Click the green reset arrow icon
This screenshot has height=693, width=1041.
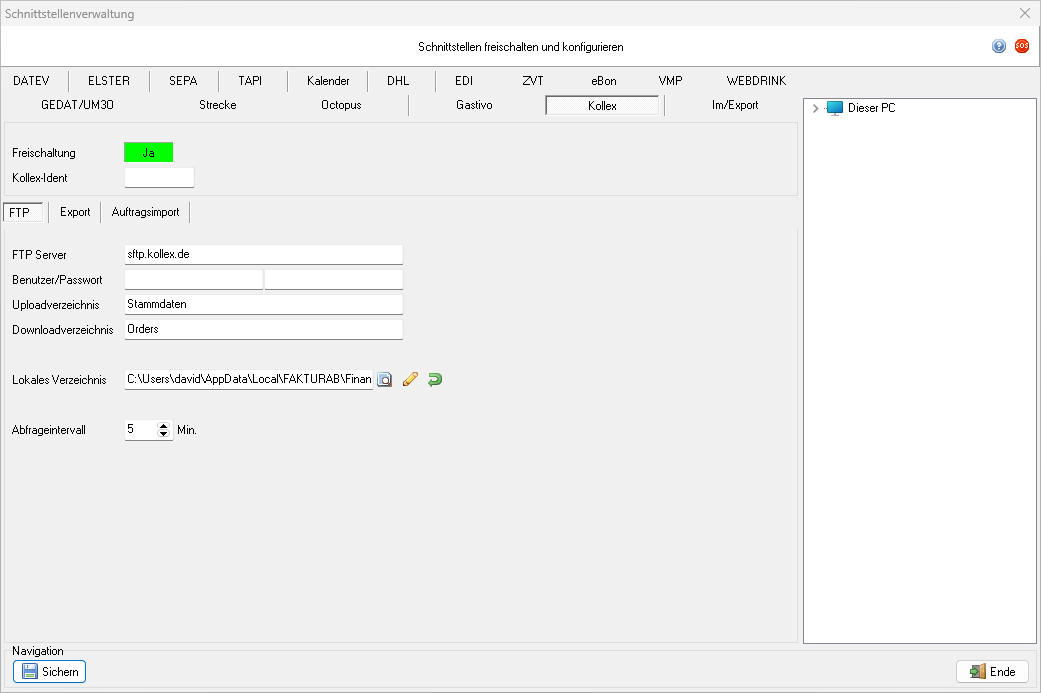[434, 380]
